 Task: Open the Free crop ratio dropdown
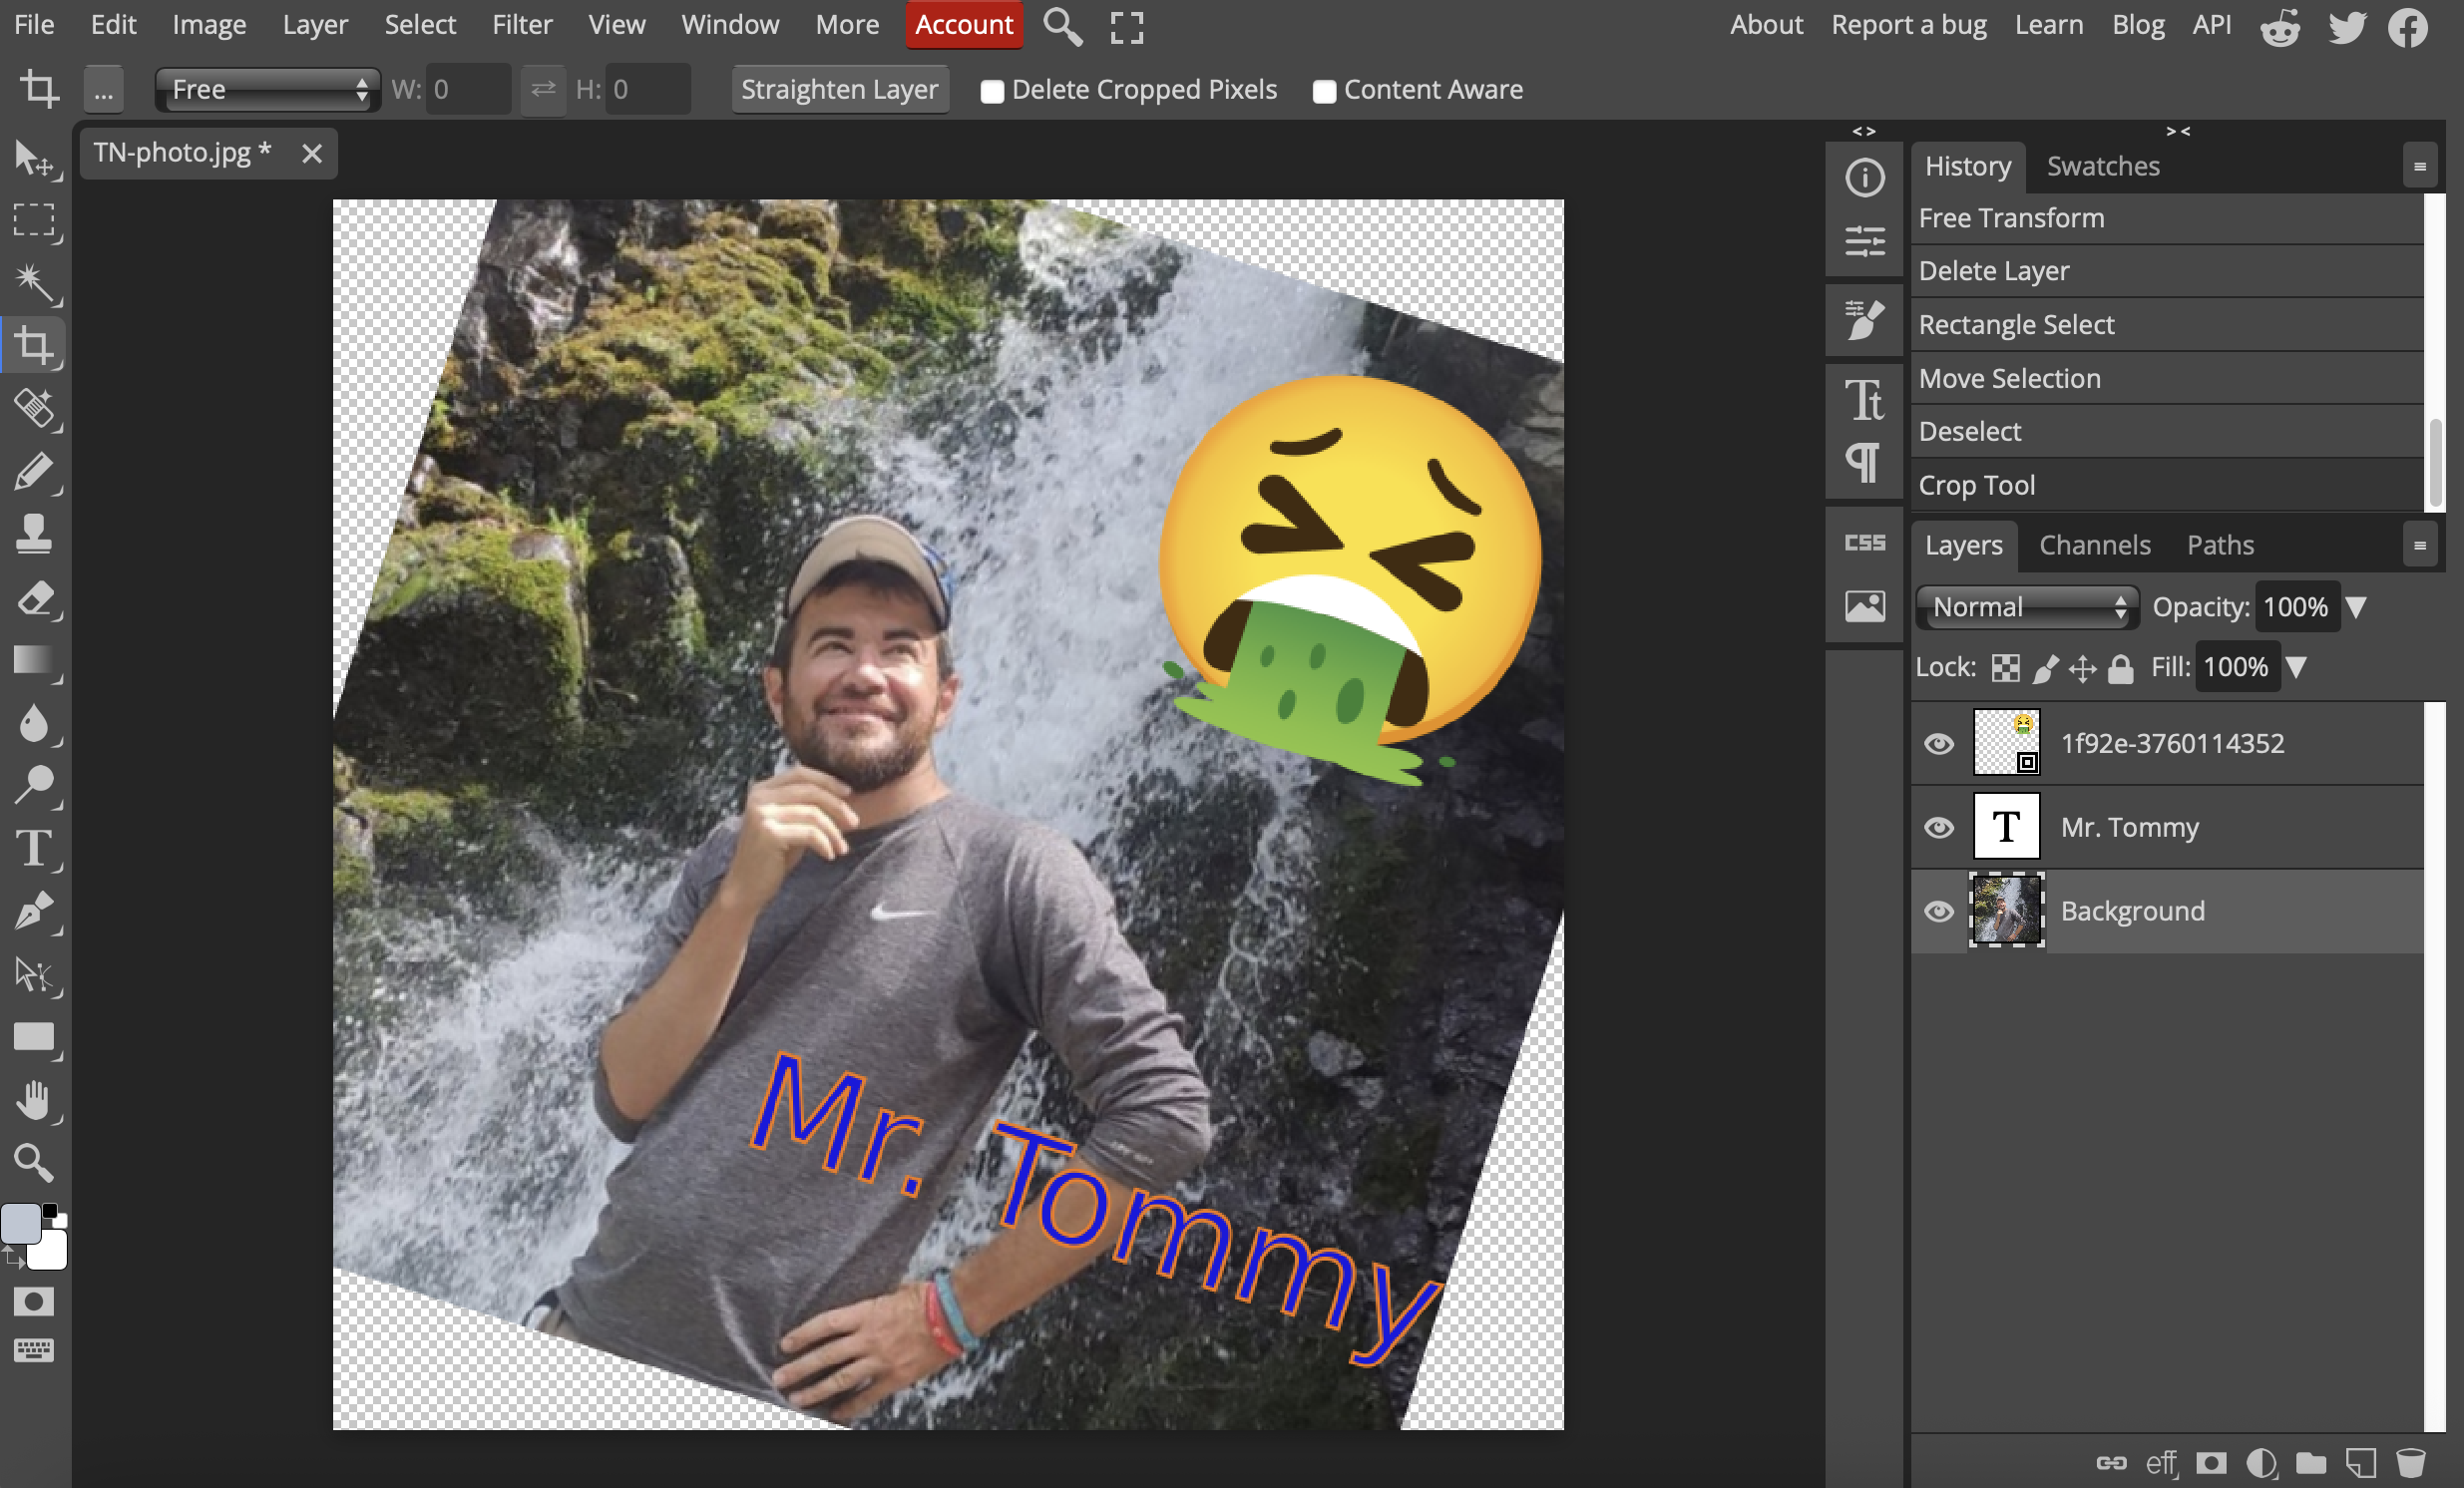(x=267, y=90)
